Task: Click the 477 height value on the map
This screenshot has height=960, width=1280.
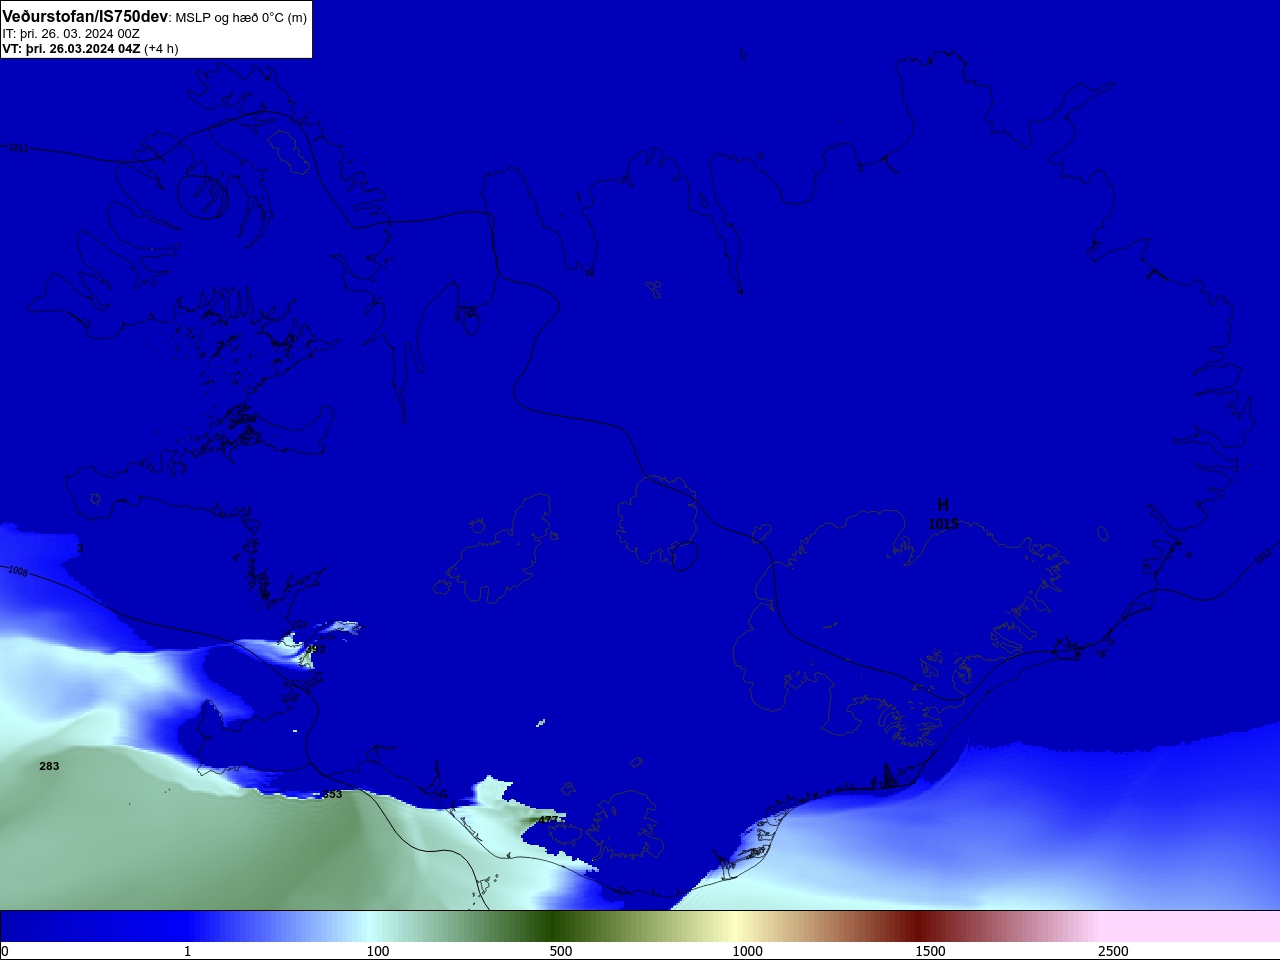Action: point(548,820)
